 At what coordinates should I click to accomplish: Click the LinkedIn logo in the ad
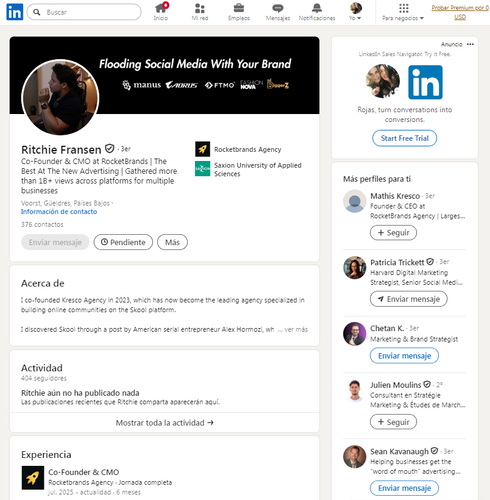tap(425, 82)
